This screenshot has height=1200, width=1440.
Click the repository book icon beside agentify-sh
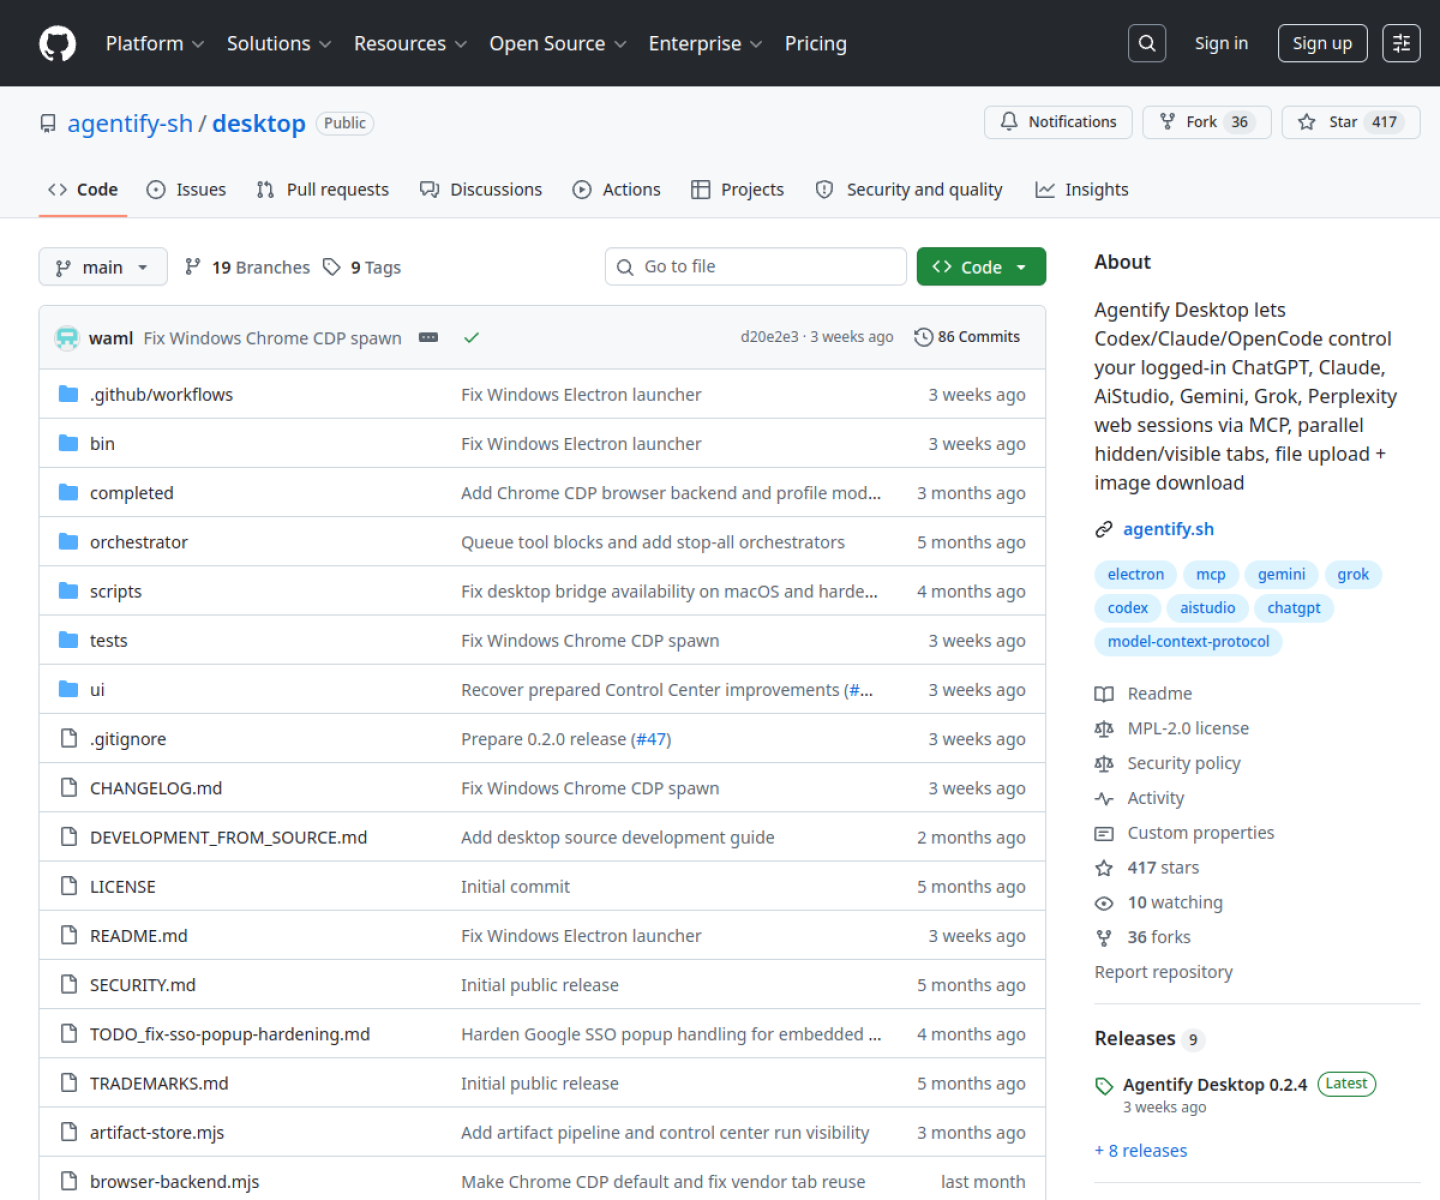pos(48,123)
